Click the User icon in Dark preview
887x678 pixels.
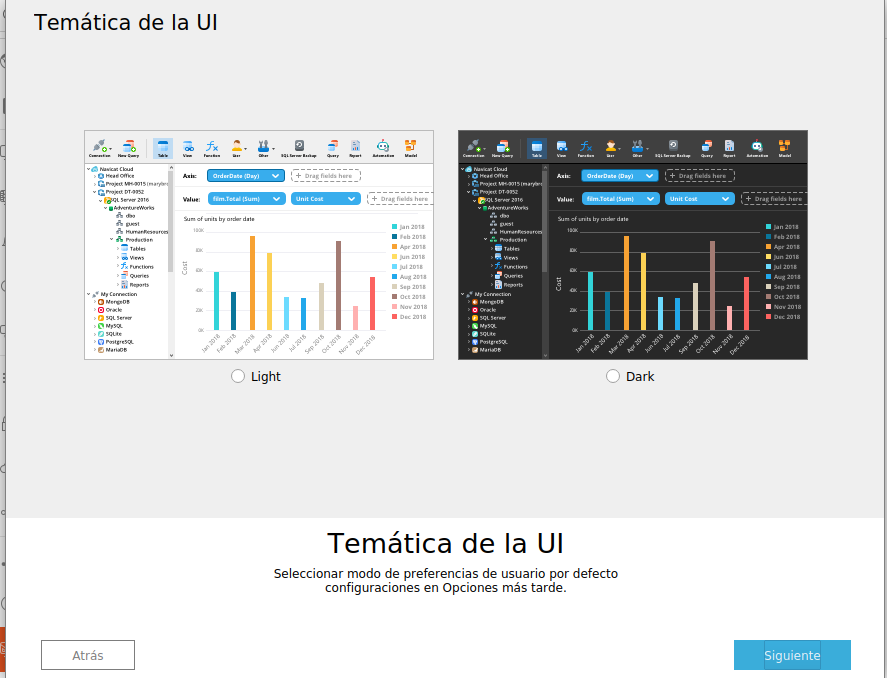(x=611, y=148)
